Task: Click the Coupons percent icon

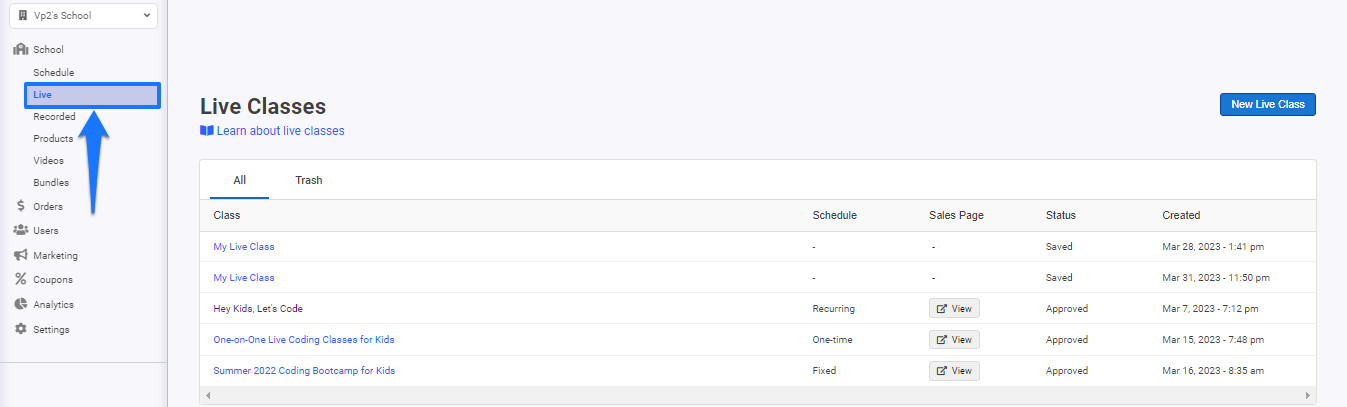Action: click(x=20, y=279)
